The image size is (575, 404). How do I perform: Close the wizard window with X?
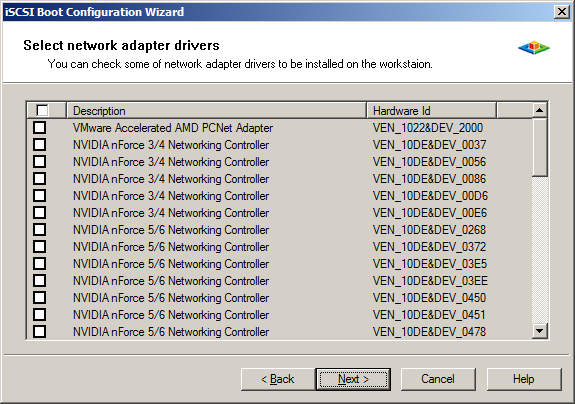562,12
